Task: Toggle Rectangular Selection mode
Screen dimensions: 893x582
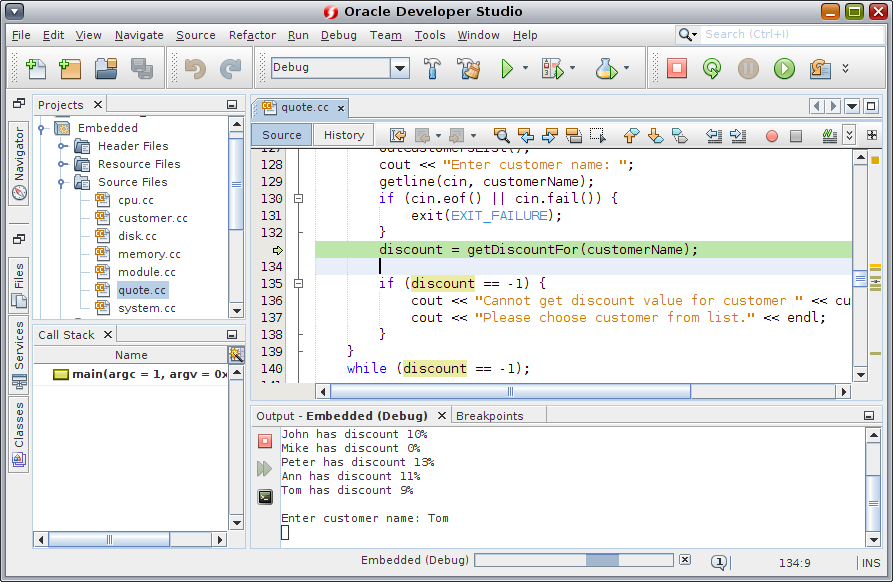Action: click(x=597, y=135)
